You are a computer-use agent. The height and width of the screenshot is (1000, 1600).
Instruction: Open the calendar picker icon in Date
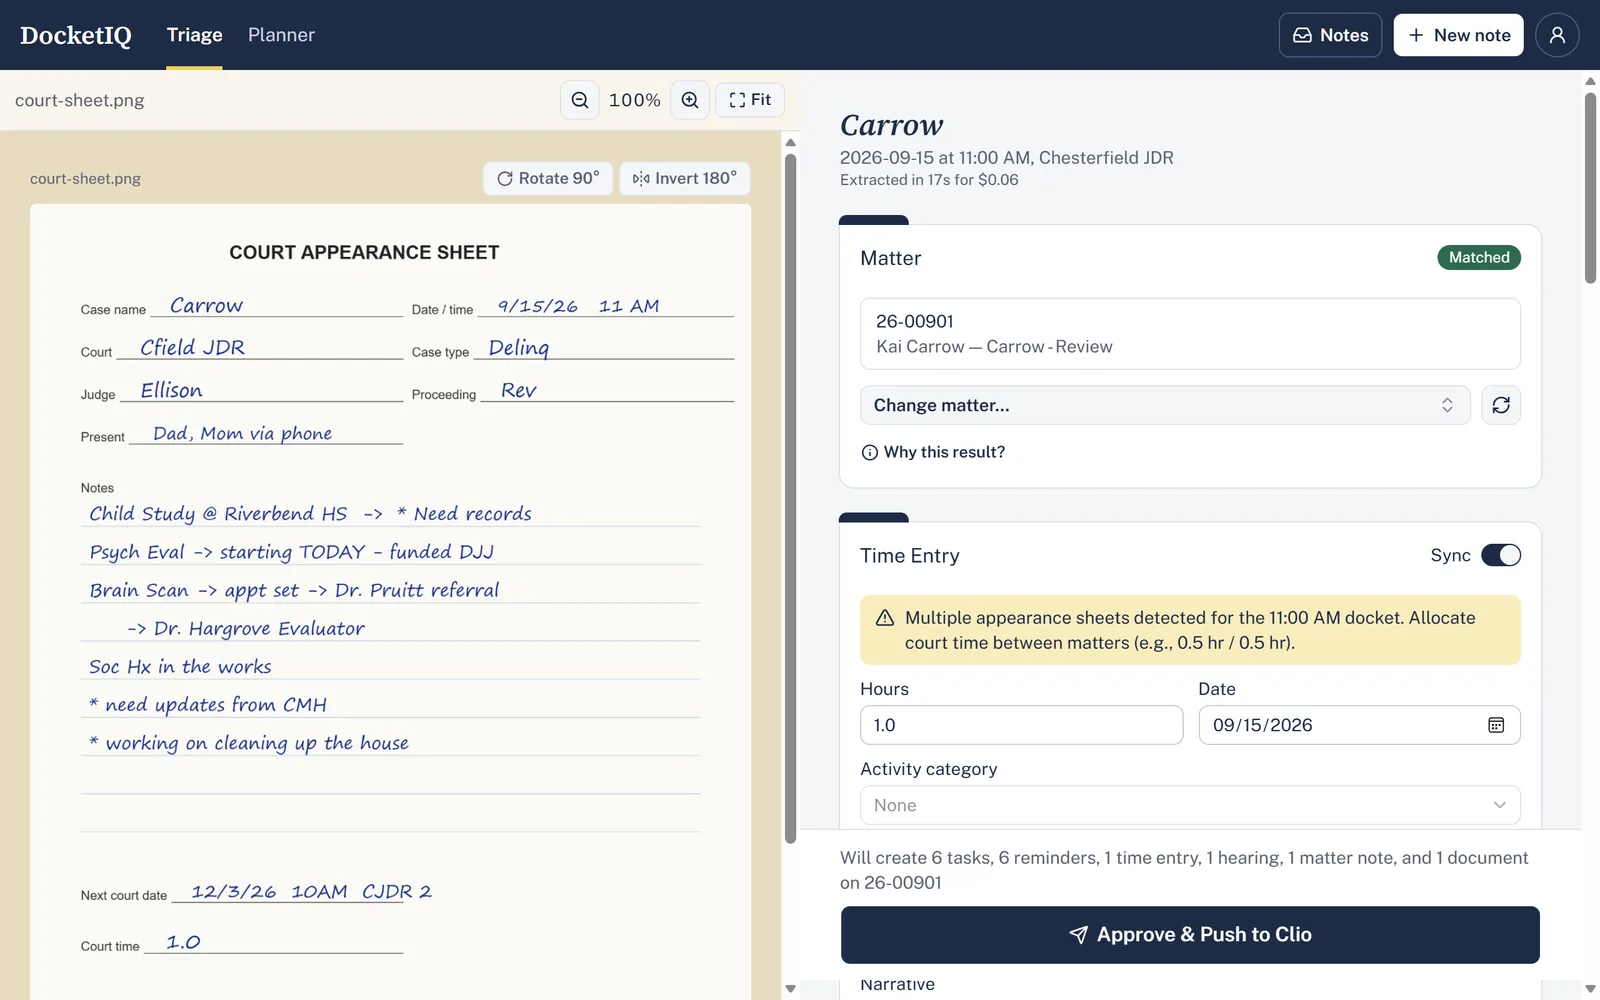tap(1496, 725)
